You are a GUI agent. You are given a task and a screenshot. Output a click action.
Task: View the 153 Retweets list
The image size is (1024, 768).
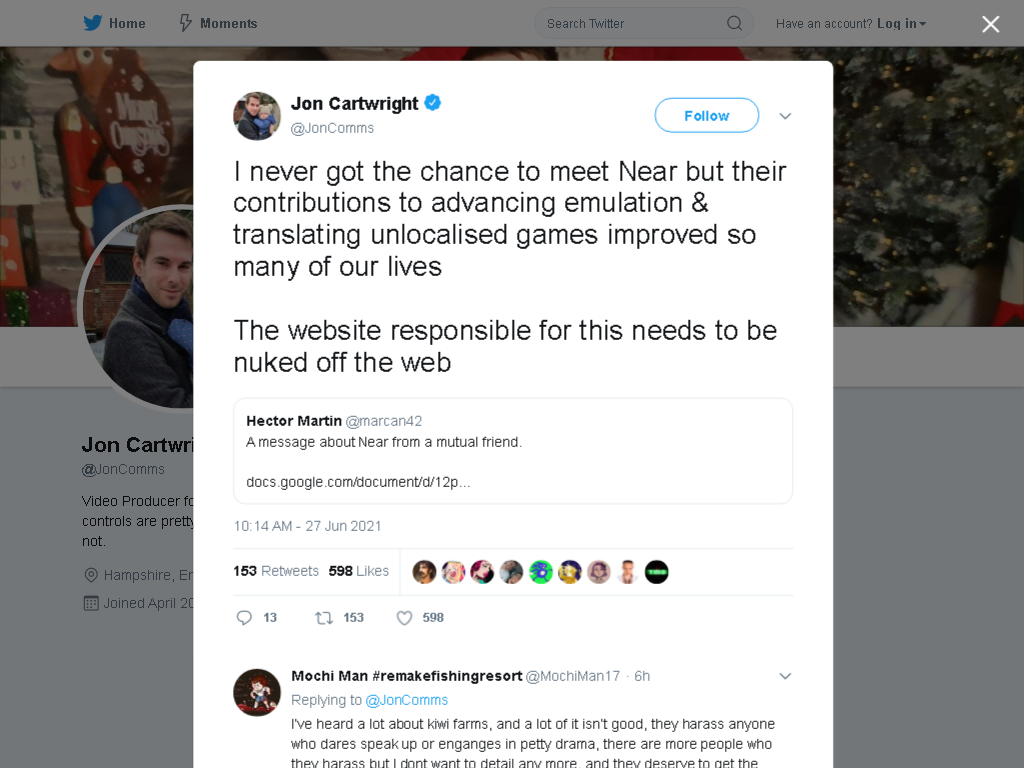pos(276,571)
